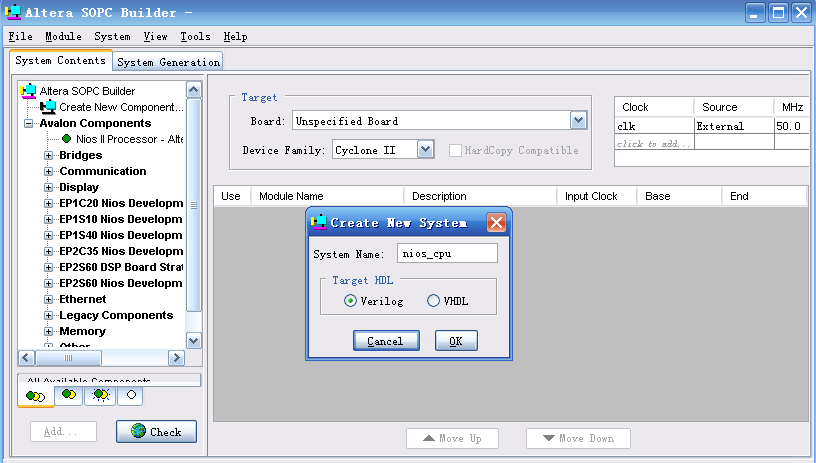
Task: Click the tree scroll left arrow
Action: click(x=27, y=357)
